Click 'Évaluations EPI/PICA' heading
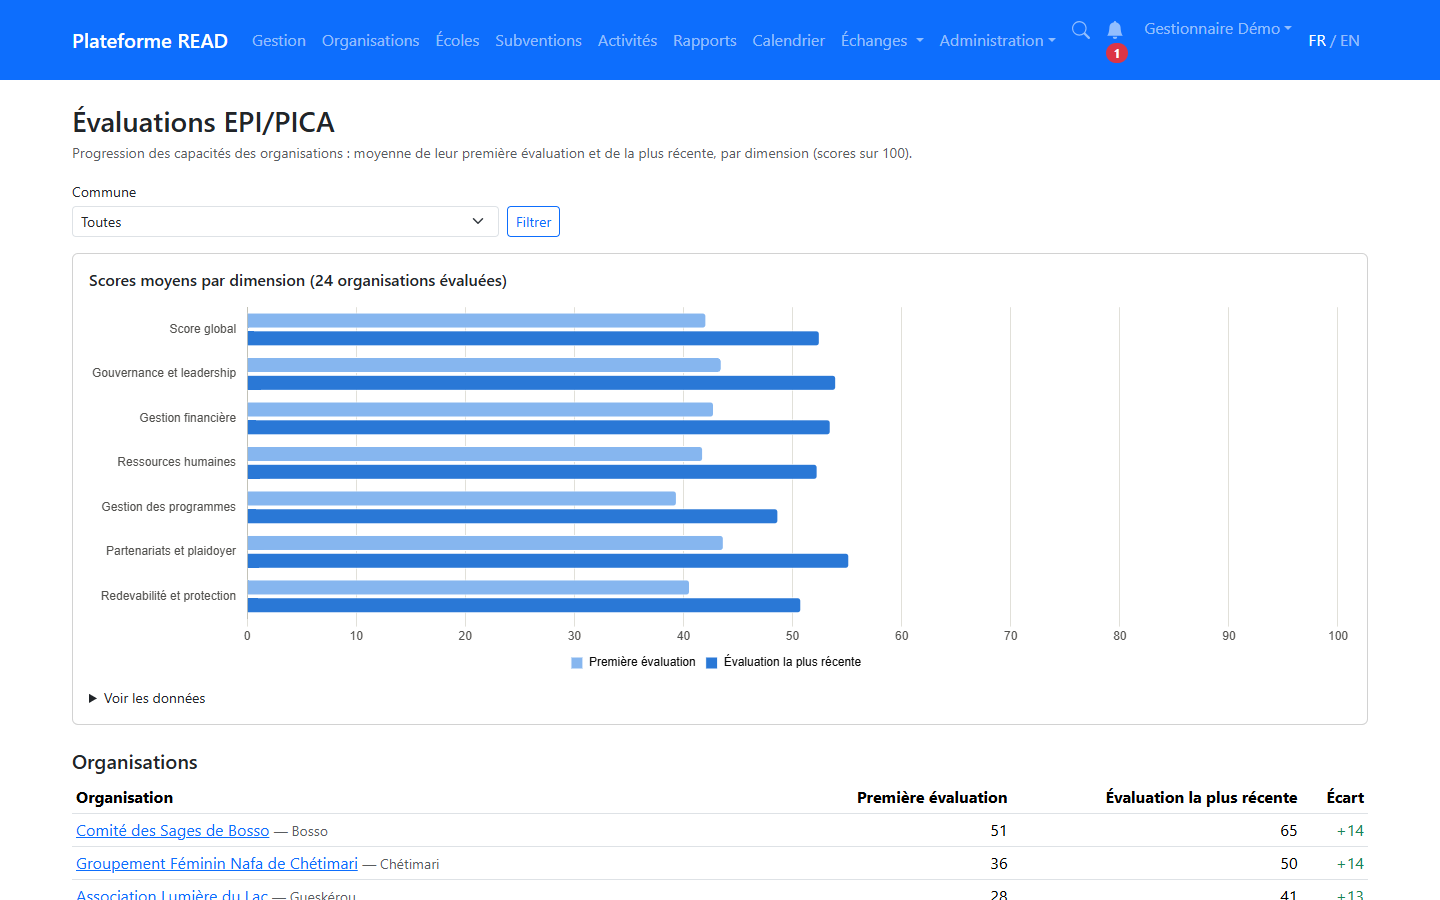 click(203, 122)
